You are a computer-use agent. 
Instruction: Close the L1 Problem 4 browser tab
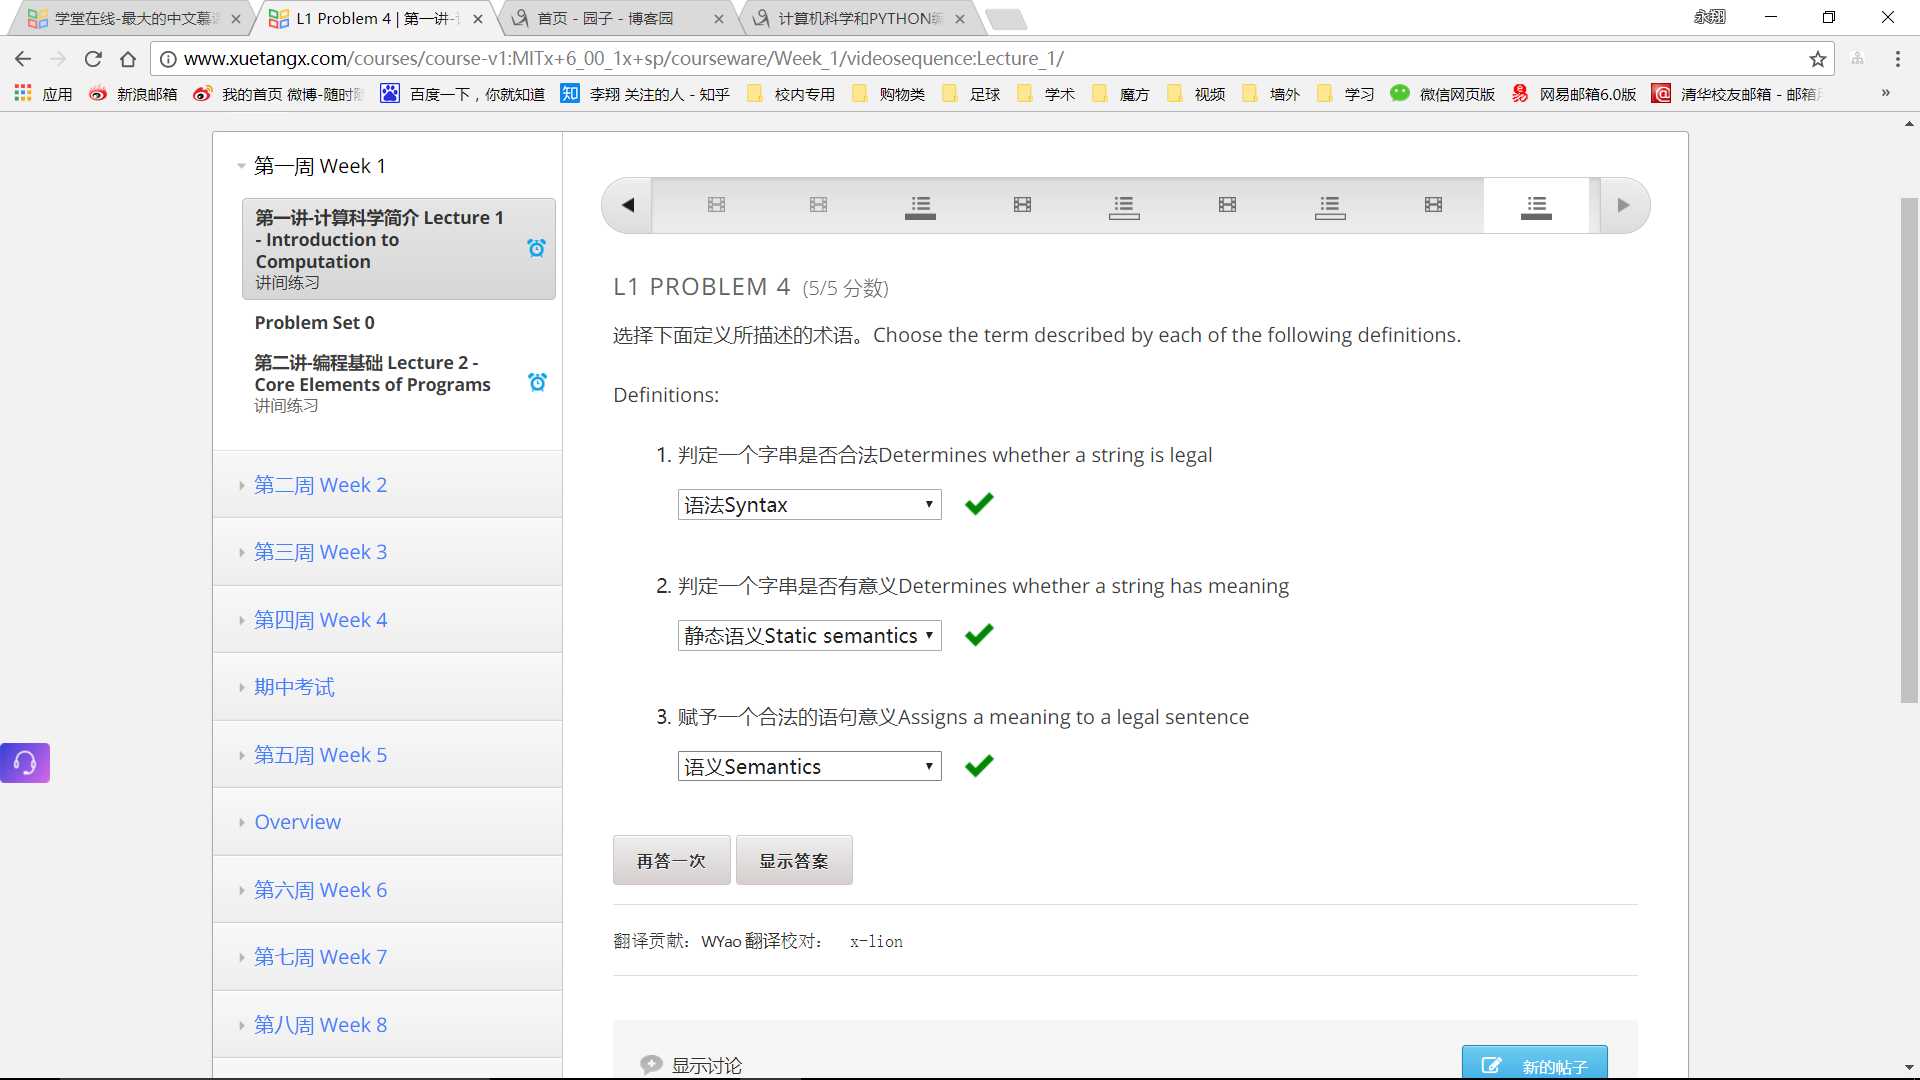(x=478, y=18)
